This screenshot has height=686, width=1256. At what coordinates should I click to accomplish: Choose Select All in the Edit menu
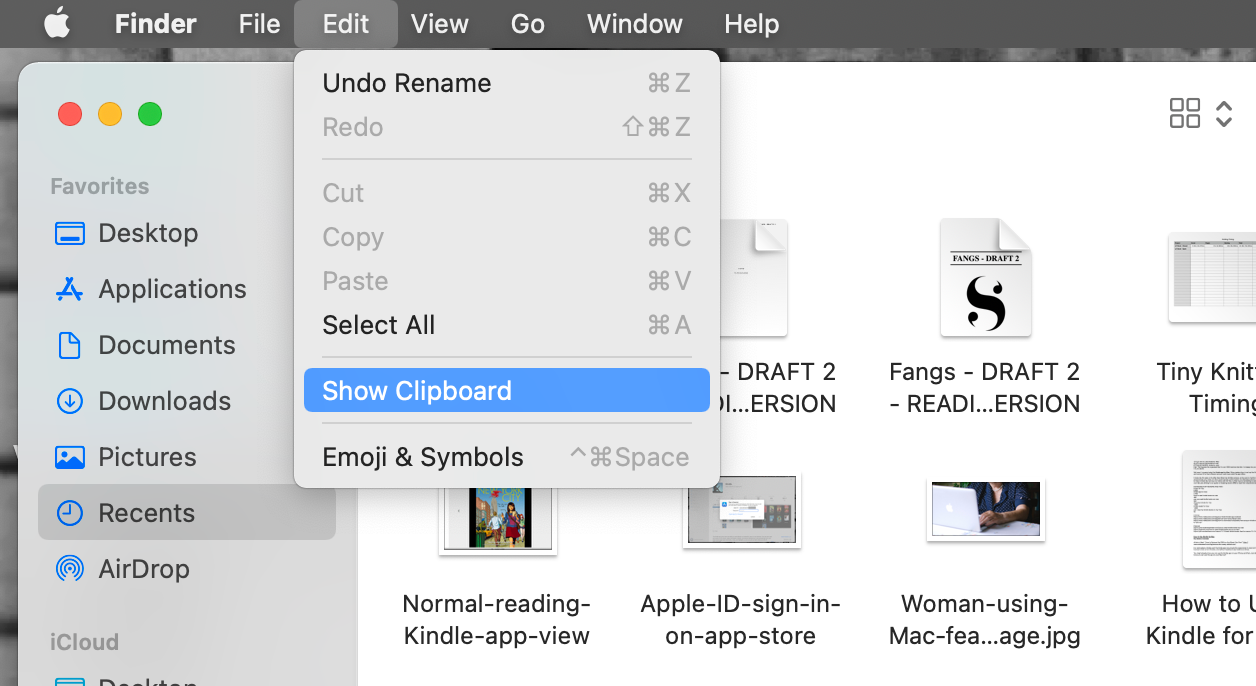[x=378, y=325]
